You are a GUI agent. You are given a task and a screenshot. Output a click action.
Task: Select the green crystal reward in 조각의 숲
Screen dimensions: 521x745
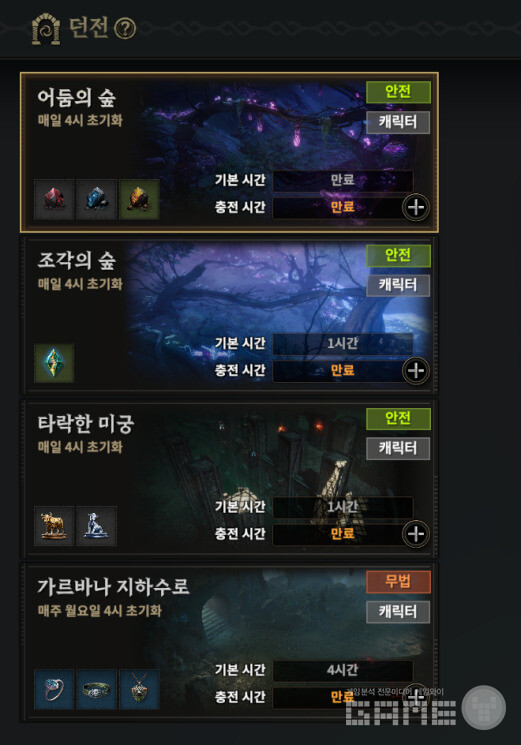54,363
